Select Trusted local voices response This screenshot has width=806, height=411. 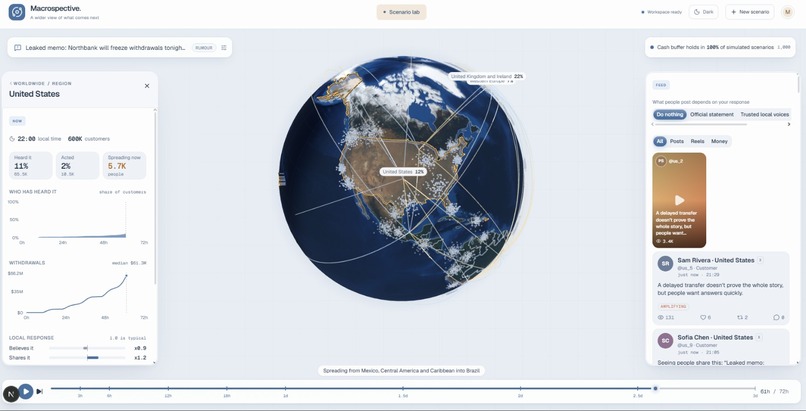click(x=764, y=115)
